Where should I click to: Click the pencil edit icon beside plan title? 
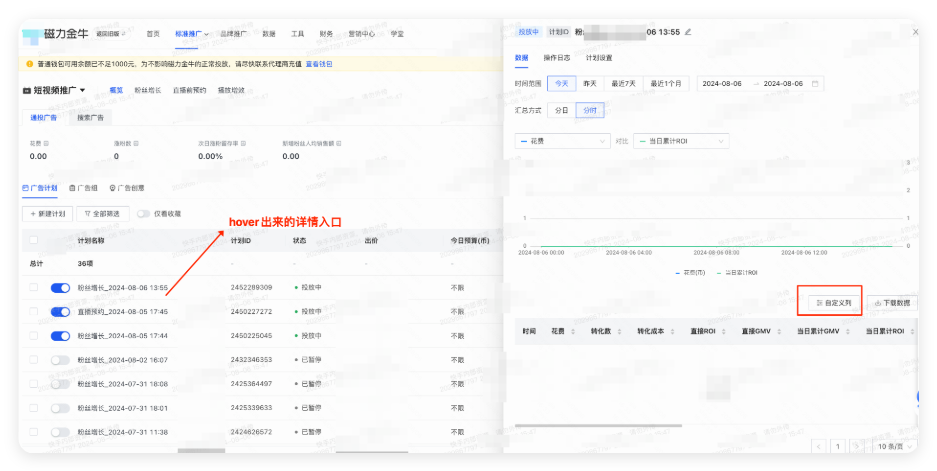[x=688, y=32]
